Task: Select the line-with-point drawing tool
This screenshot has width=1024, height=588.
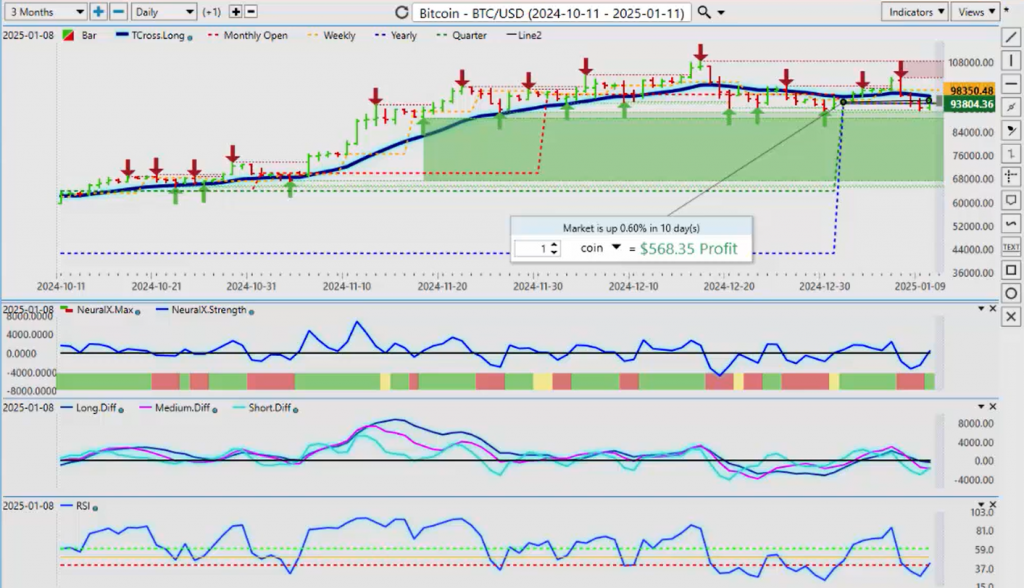Action: tap(1011, 107)
